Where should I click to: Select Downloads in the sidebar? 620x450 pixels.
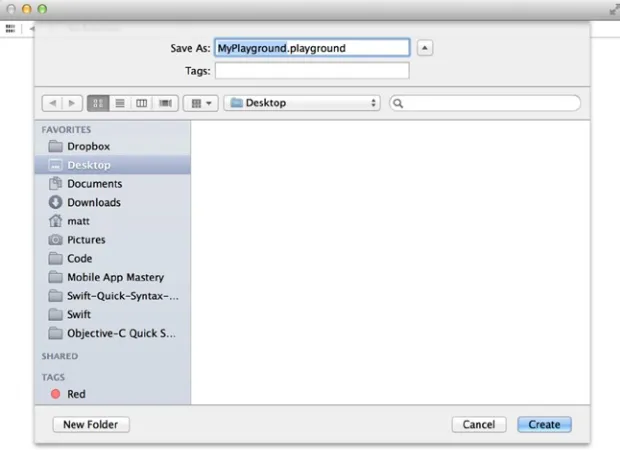coord(113,202)
